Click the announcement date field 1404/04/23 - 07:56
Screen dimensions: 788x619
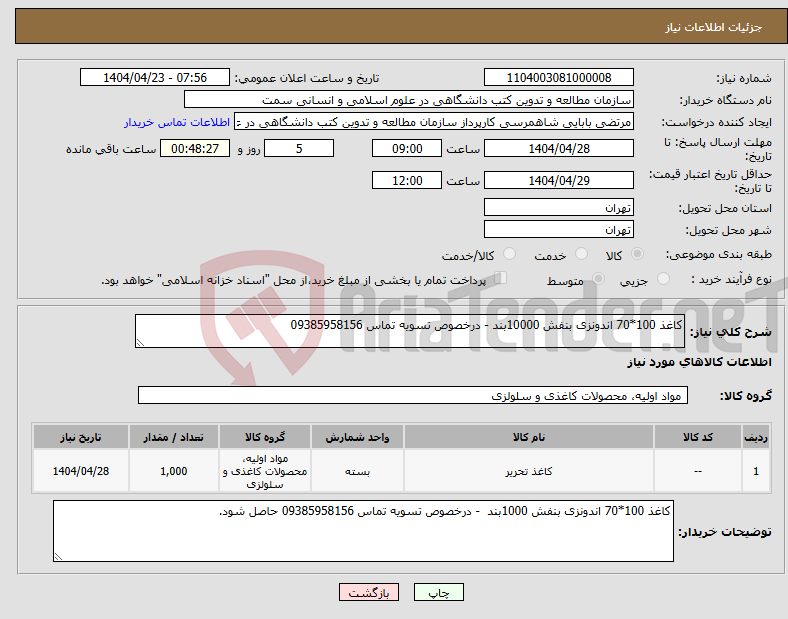155,78
